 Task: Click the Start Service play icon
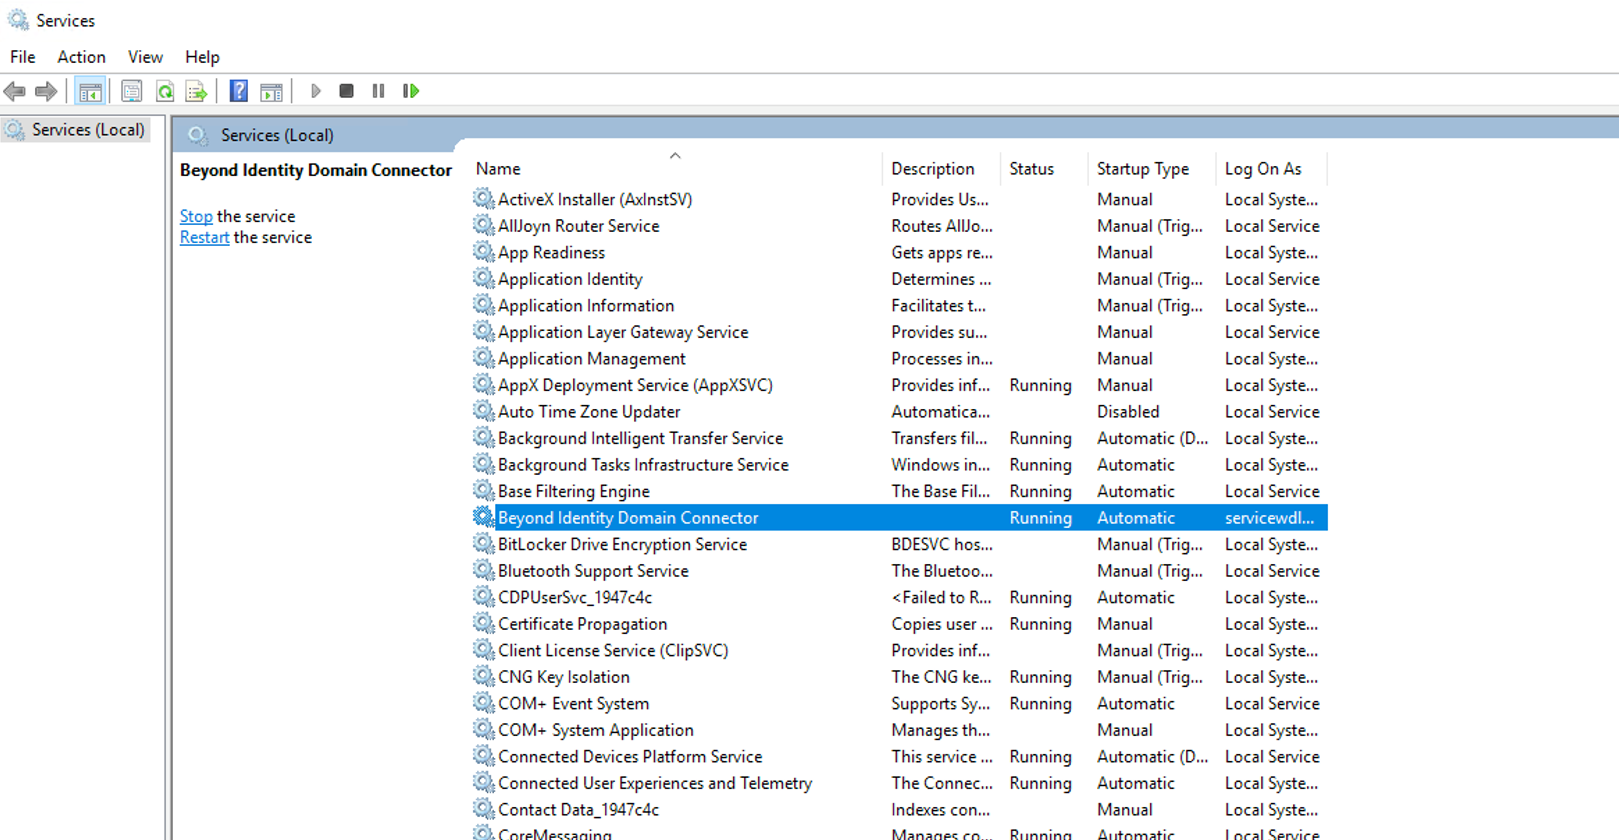coord(316,91)
